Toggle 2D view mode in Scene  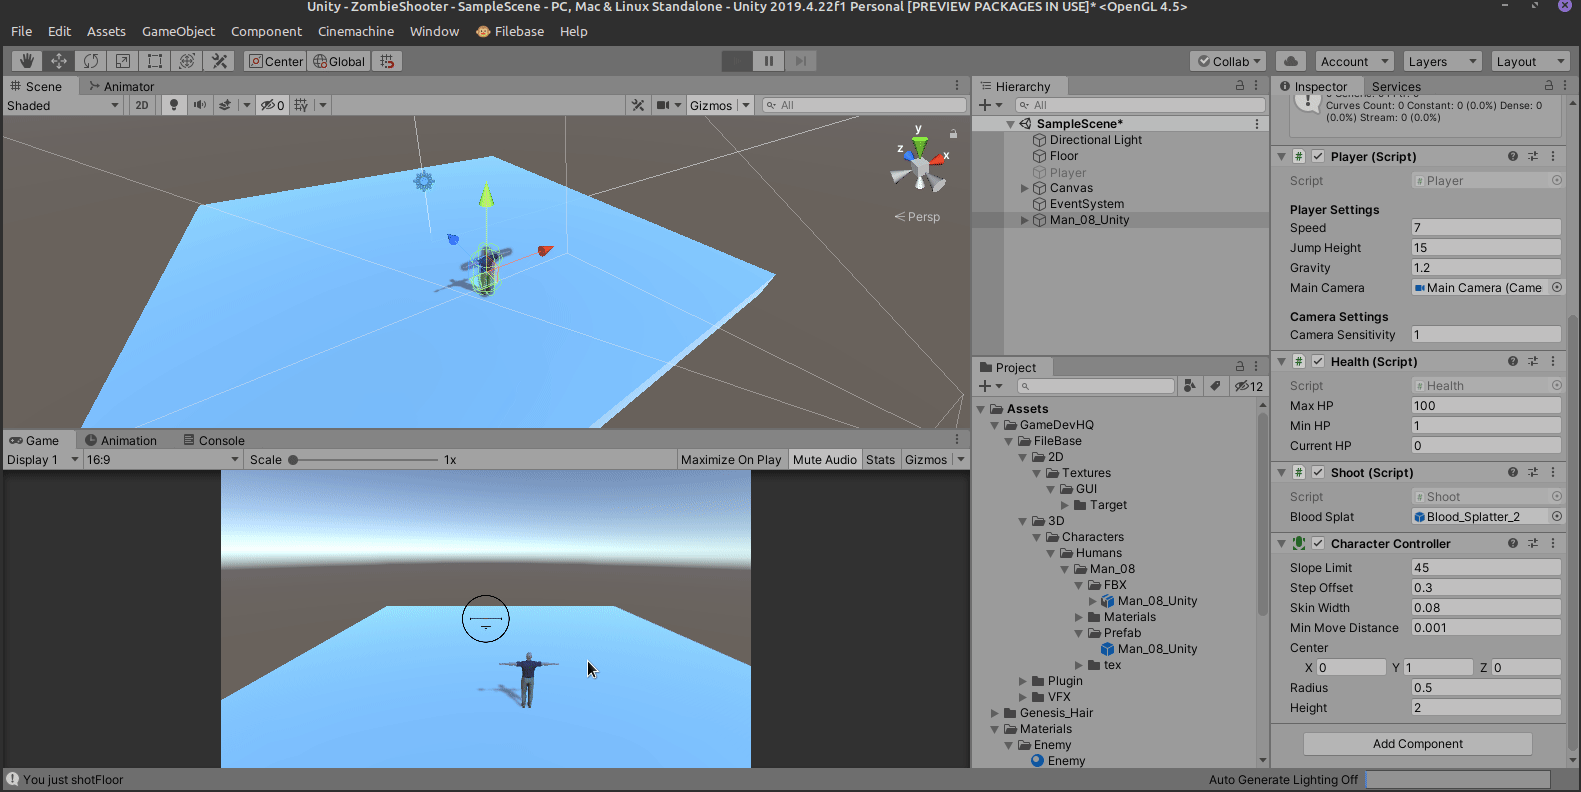click(142, 105)
